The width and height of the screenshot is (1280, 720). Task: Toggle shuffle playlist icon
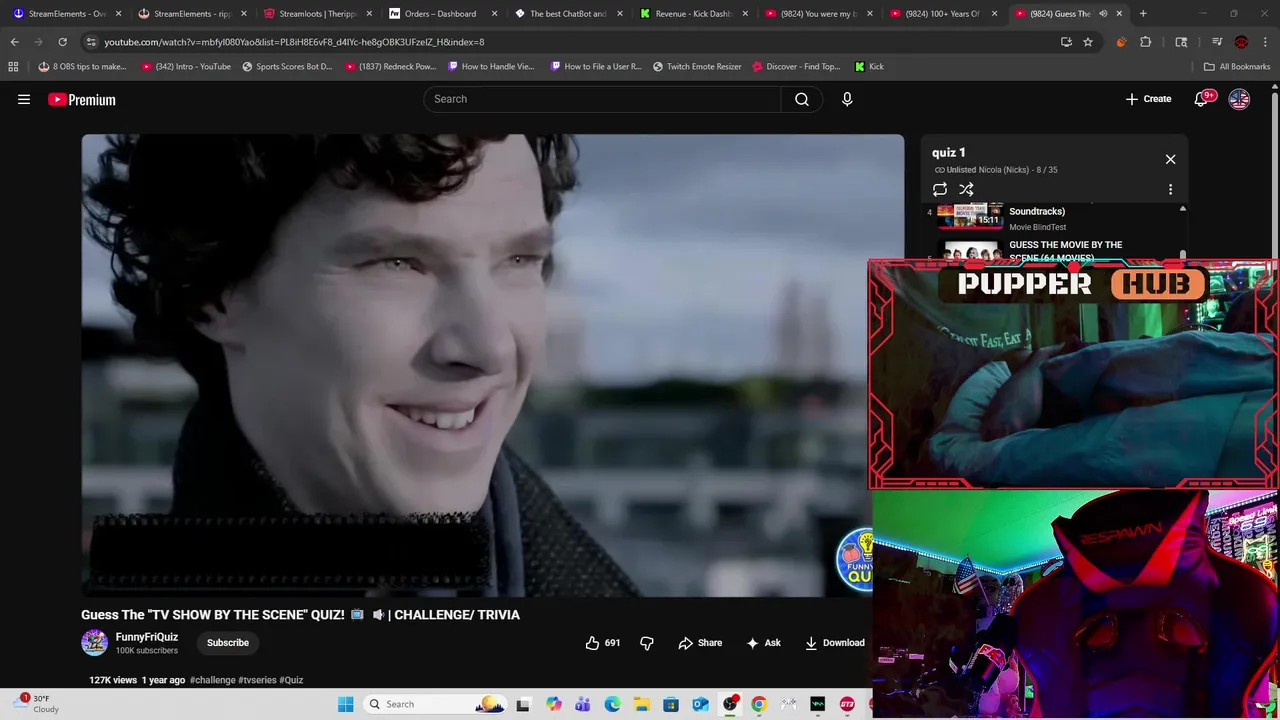pyautogui.click(x=966, y=189)
